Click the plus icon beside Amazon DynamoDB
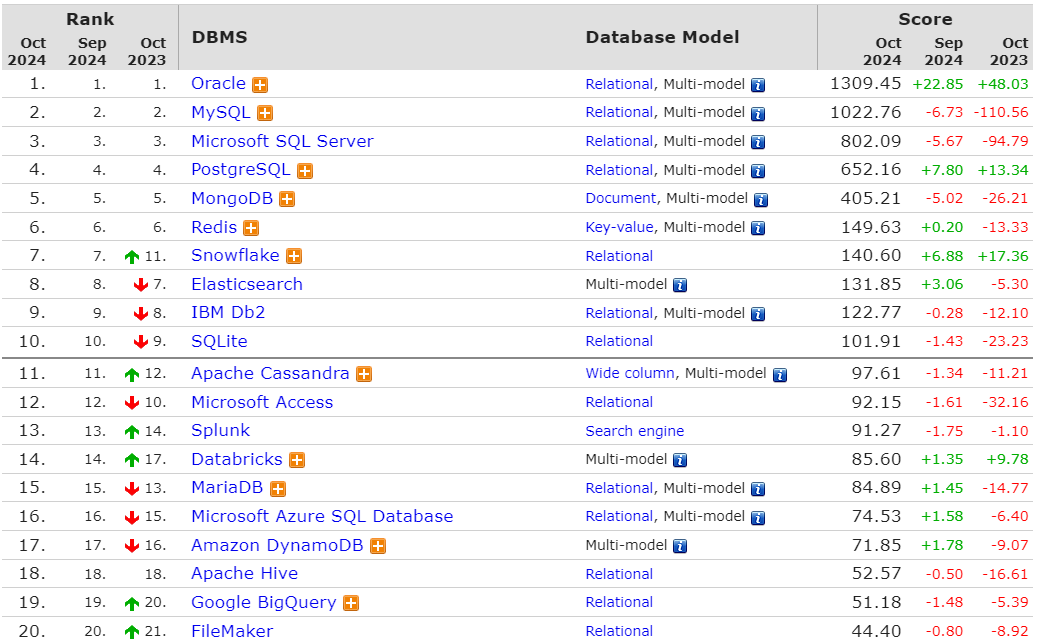The width and height of the screenshot is (1049, 644). (x=378, y=546)
